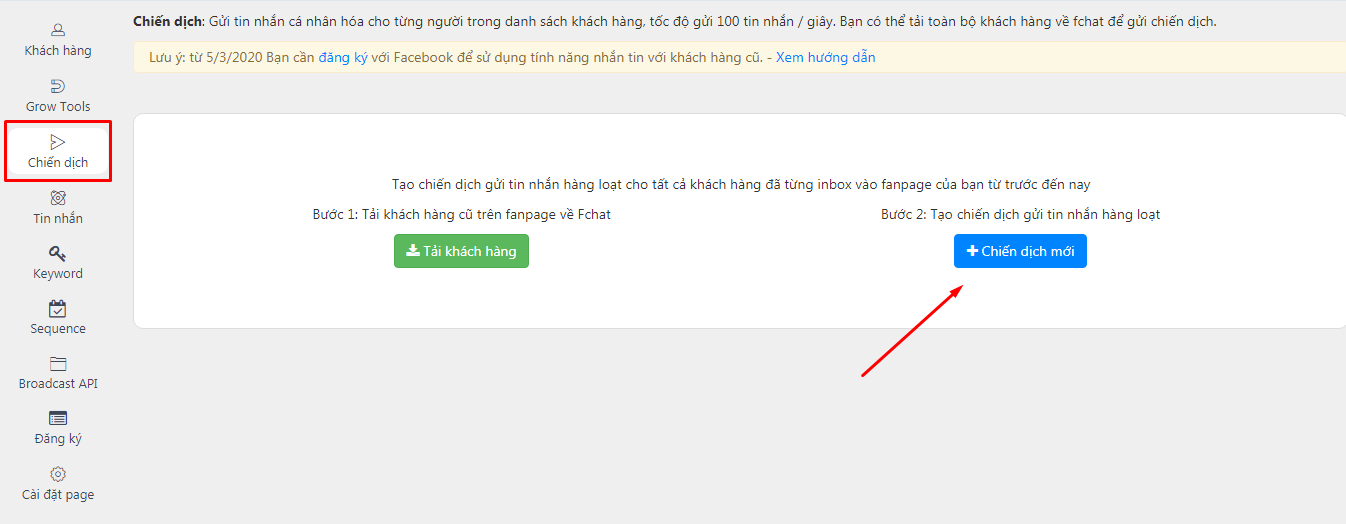Image resolution: width=1346 pixels, height=524 pixels.
Task: Go to the Khách hàng menu label
Action: point(58,51)
